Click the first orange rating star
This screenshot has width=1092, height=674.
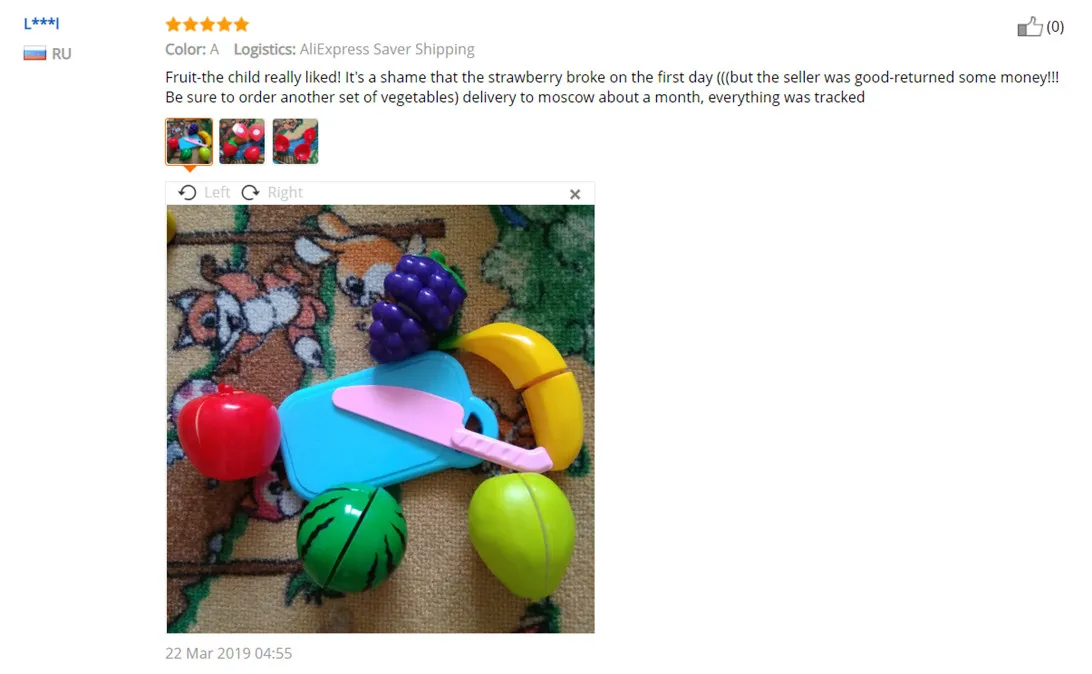173,24
